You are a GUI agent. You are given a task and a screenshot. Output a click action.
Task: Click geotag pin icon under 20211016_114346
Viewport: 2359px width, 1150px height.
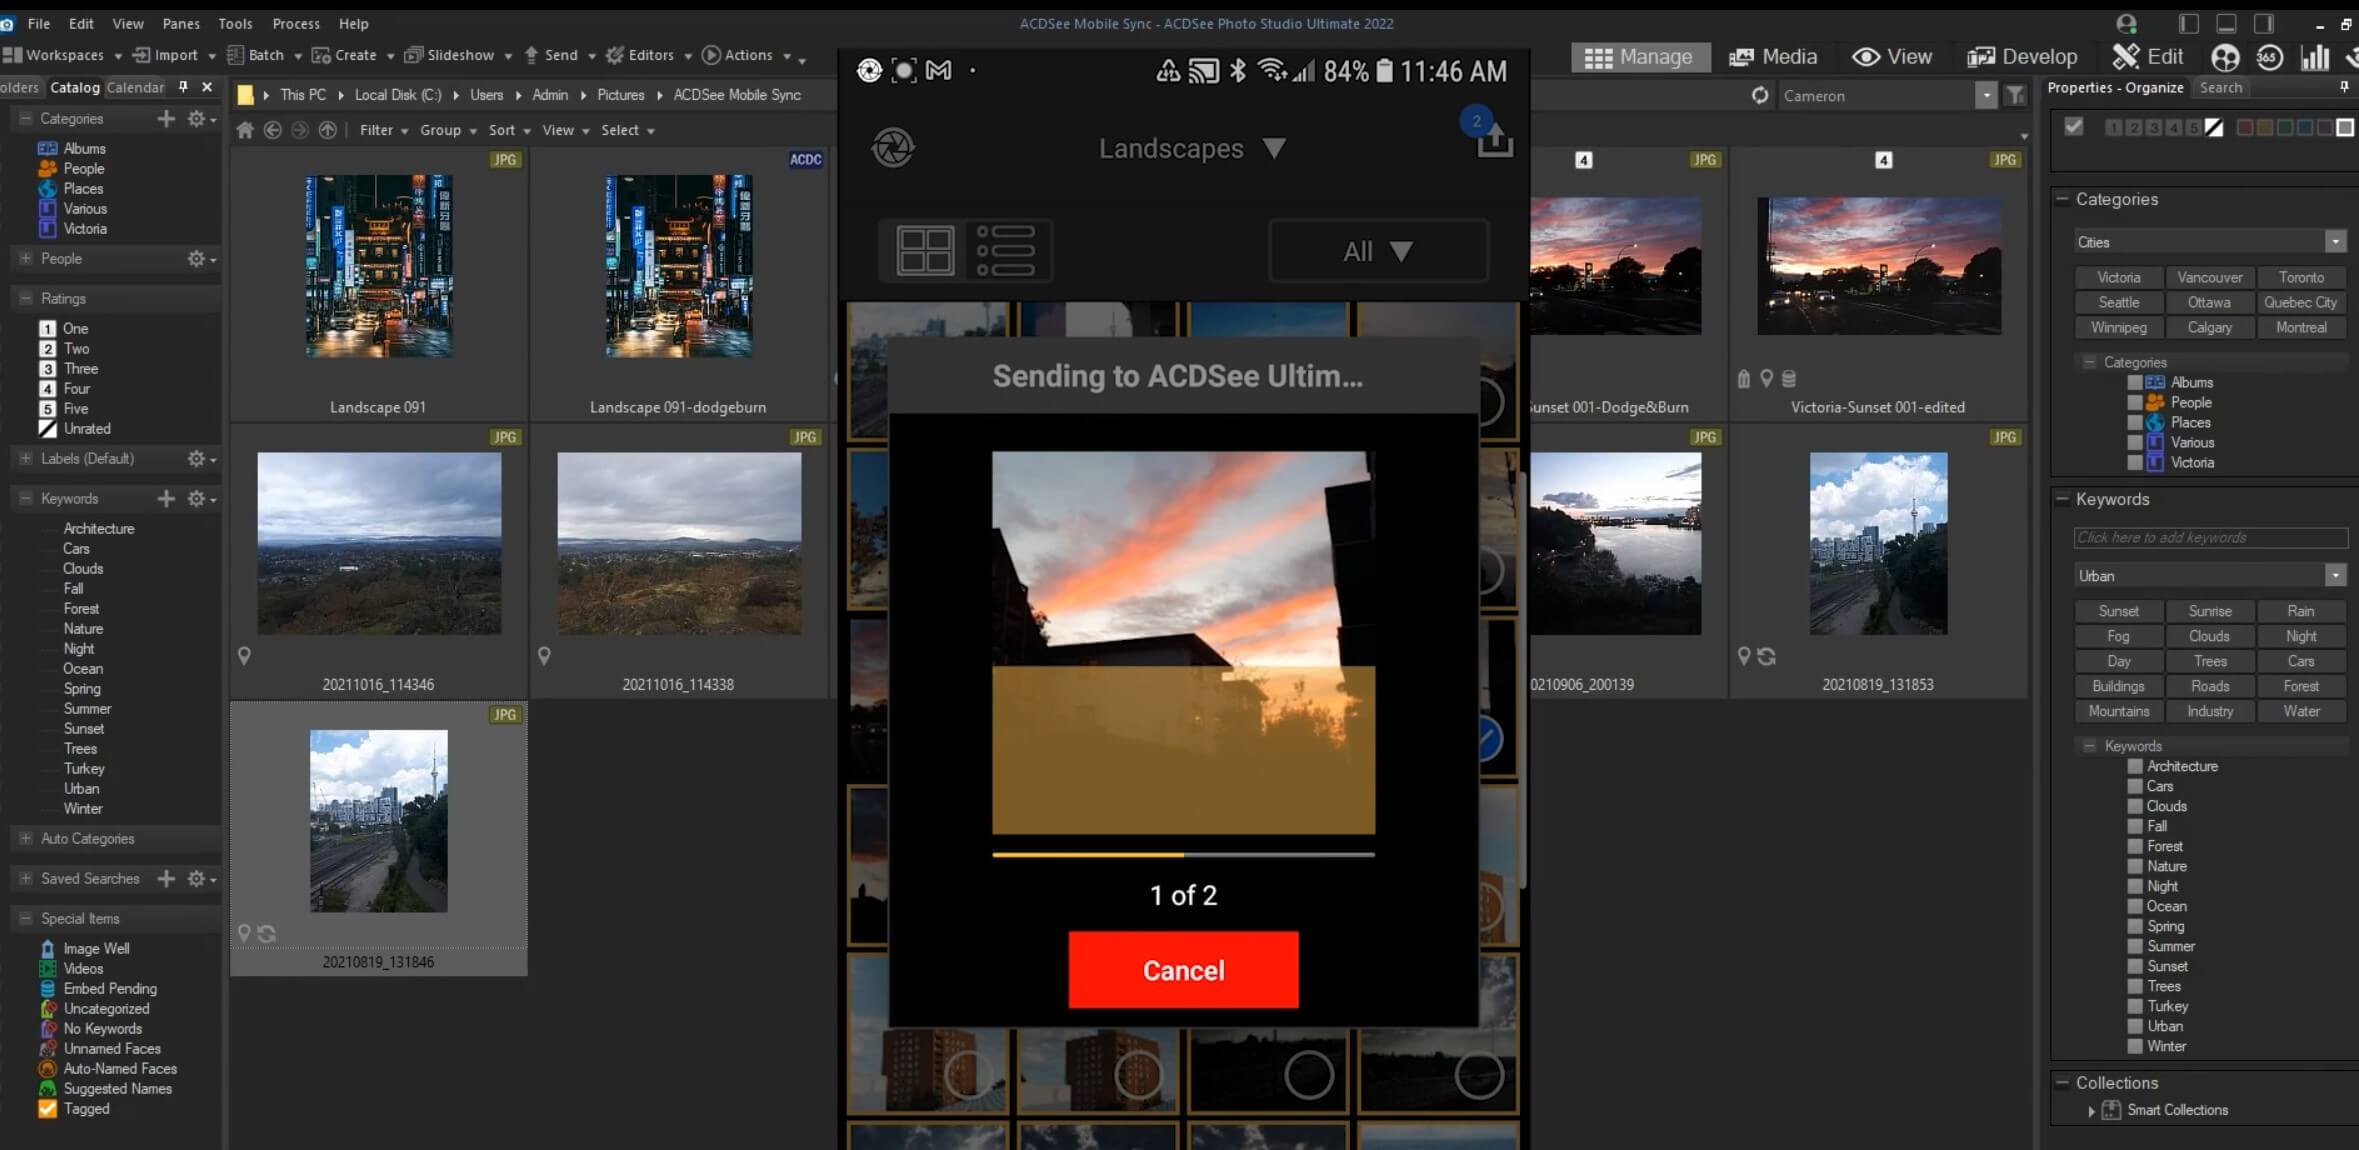(x=244, y=656)
